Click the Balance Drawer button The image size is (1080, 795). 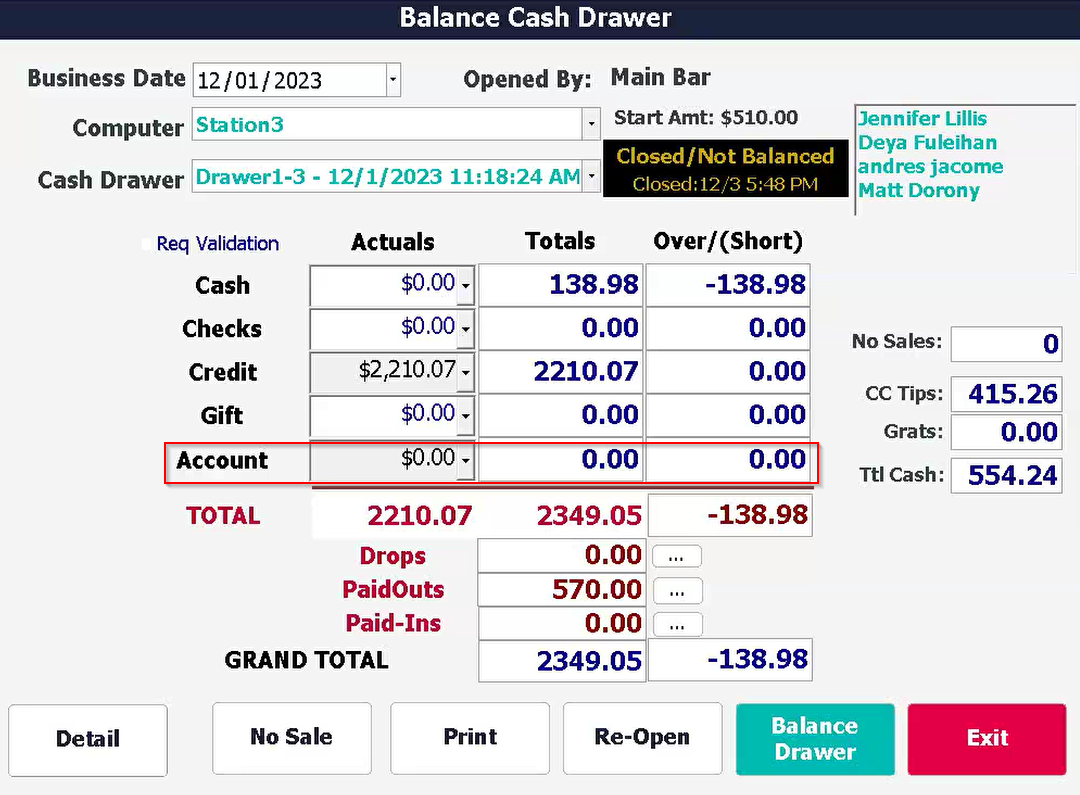point(815,739)
